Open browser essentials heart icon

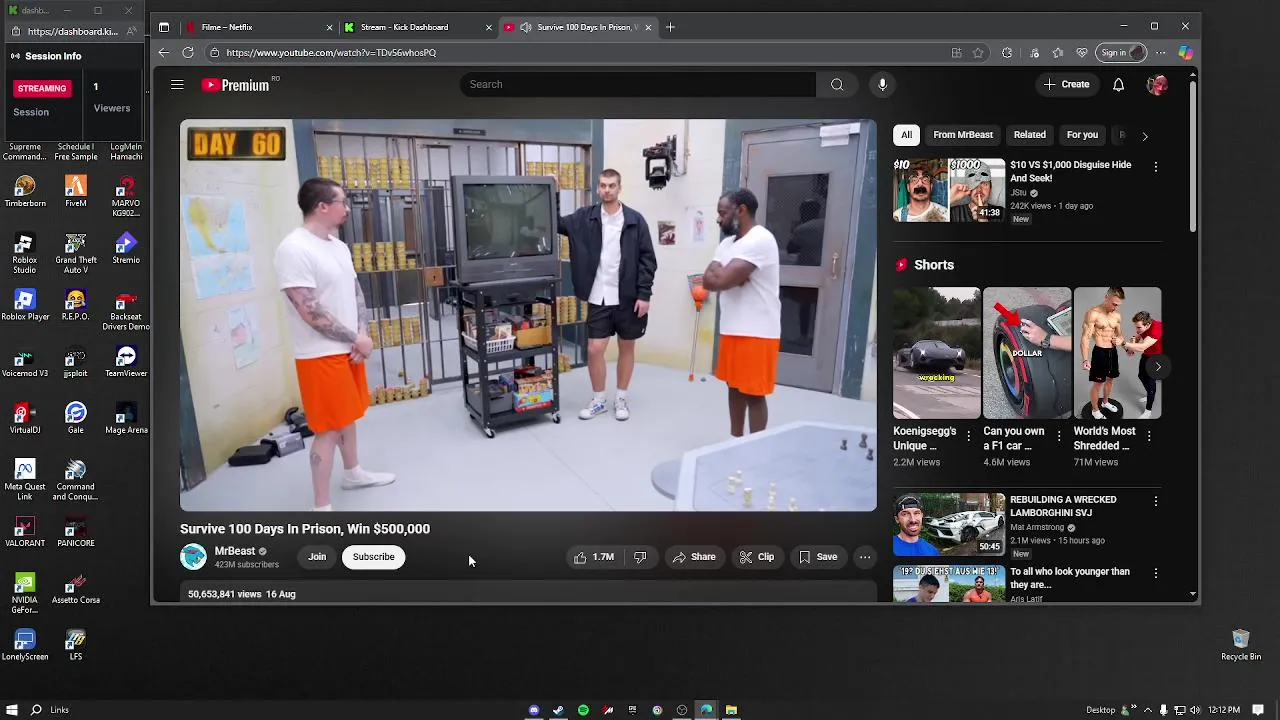tap(1081, 53)
